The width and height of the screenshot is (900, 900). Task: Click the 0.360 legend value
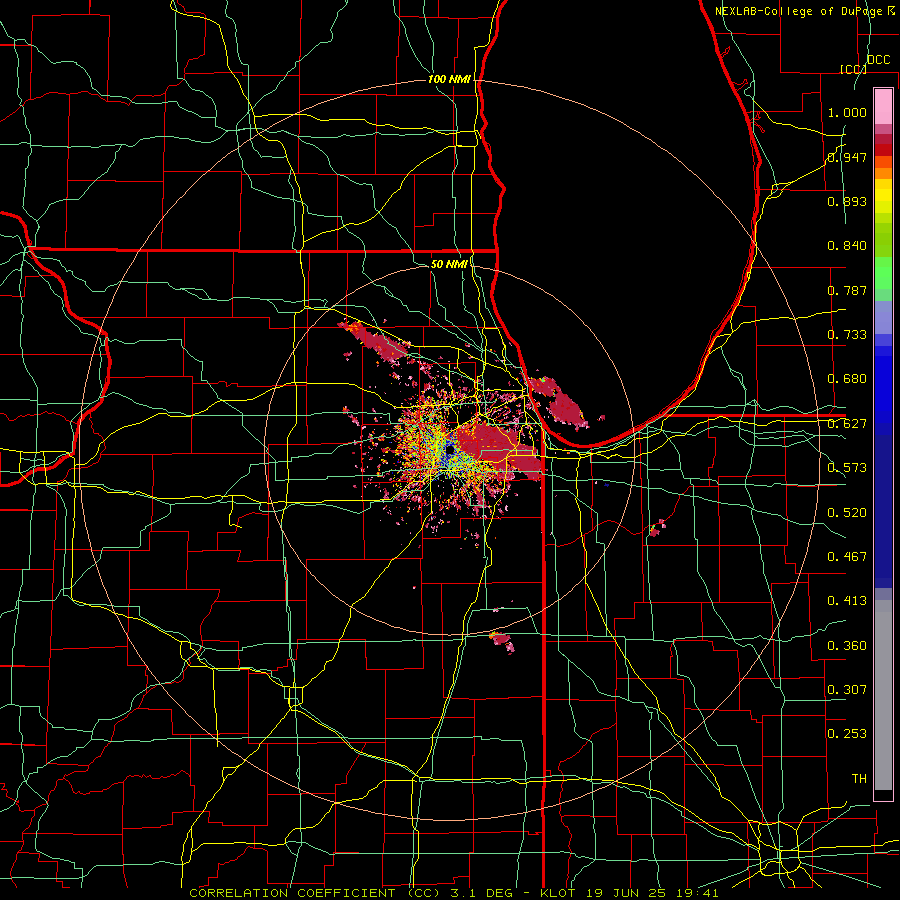pyautogui.click(x=847, y=646)
